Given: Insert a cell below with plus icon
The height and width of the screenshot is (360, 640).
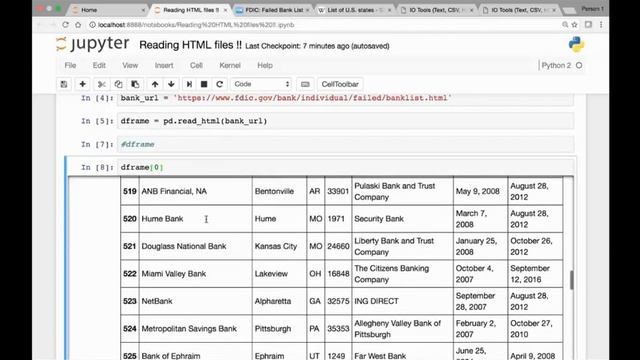Looking at the screenshot, I should (x=82, y=84).
